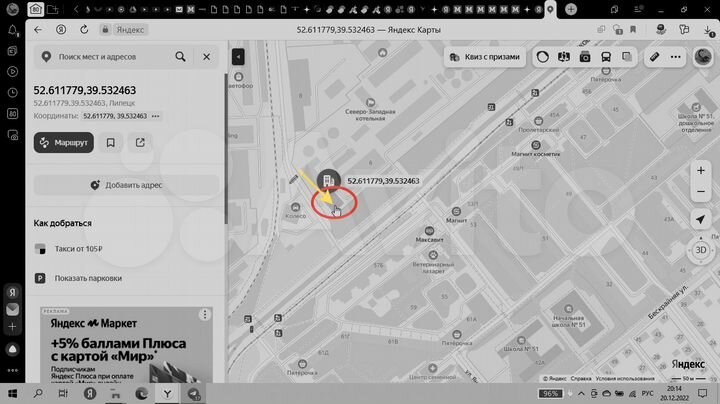Image resolution: width=720 pixels, height=404 pixels.
Task: Click the Добавить адрес button
Action: [126, 185]
